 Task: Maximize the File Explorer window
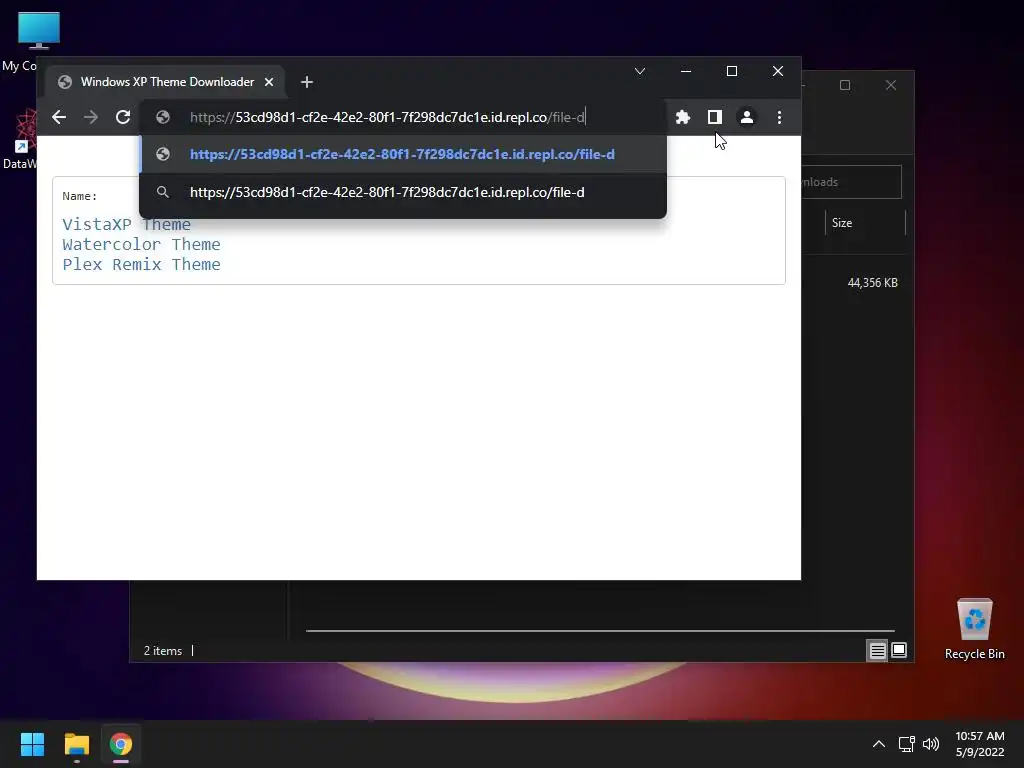click(845, 86)
